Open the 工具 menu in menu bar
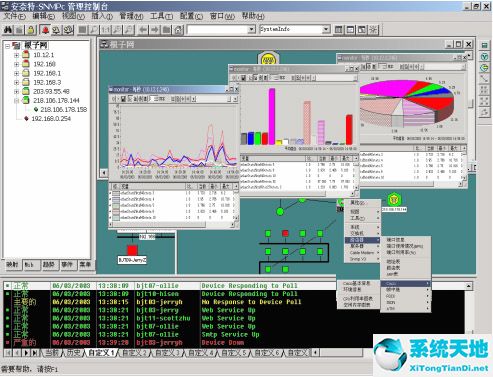The image size is (493, 377). [161, 16]
